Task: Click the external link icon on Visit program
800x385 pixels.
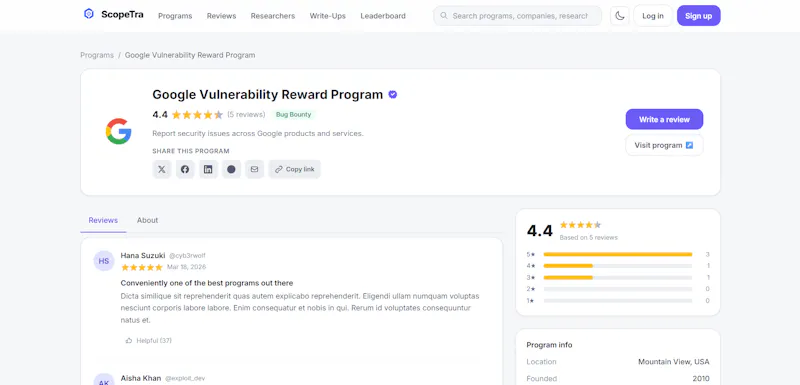Action: (689, 145)
